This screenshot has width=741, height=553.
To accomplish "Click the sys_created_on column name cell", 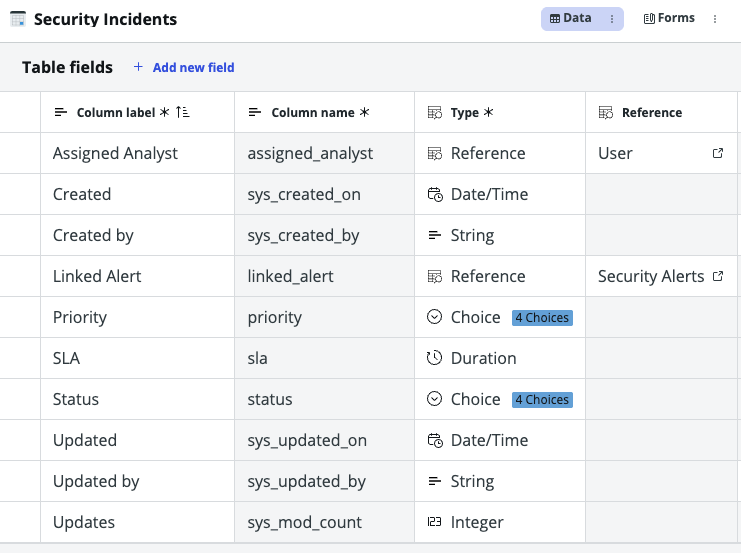I will 325,194.
